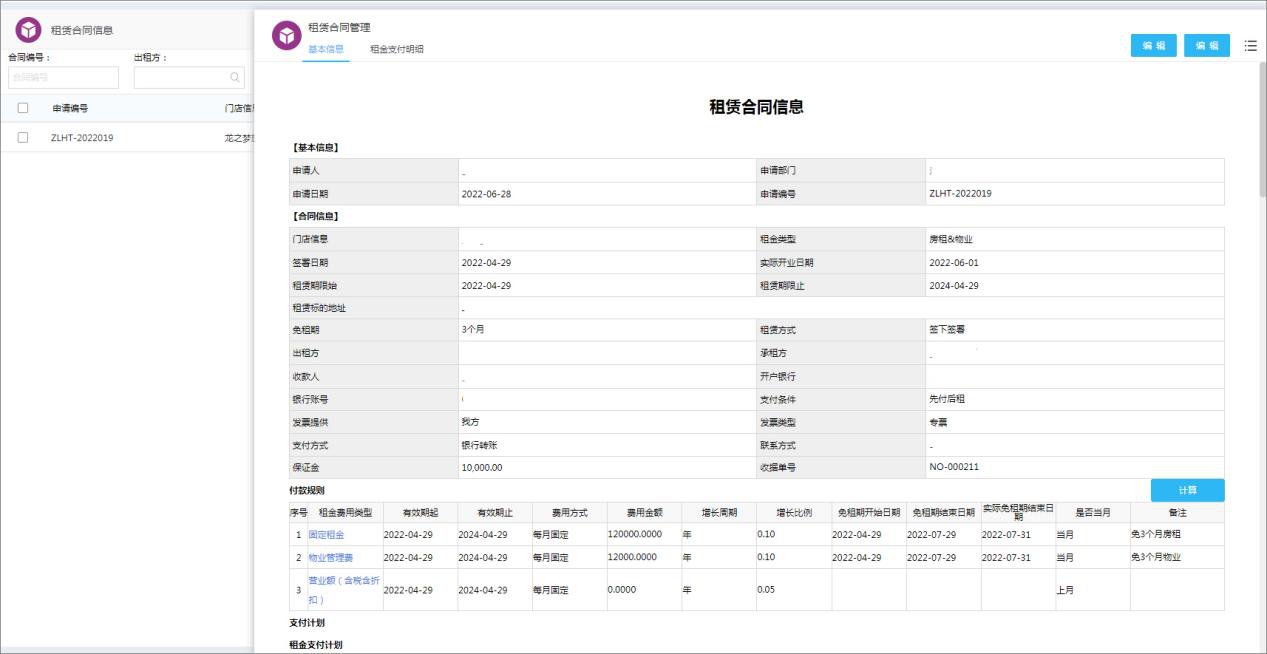Click the 费用金额 column header
The width and height of the screenshot is (1267, 654).
pos(643,512)
